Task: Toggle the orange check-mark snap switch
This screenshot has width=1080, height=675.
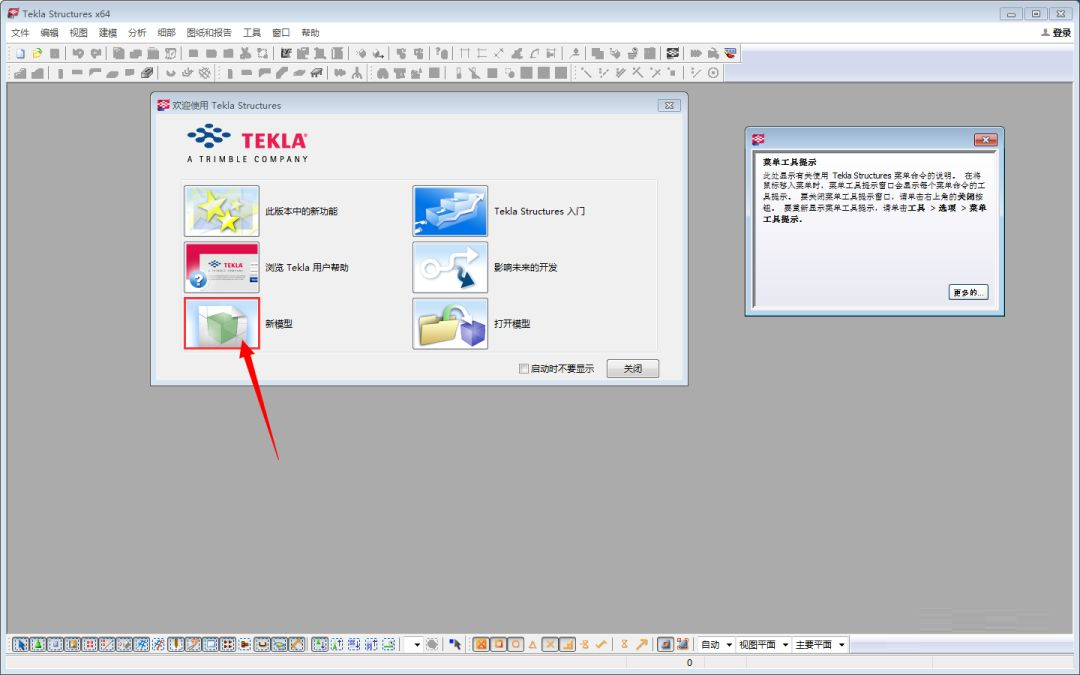Action: point(601,645)
